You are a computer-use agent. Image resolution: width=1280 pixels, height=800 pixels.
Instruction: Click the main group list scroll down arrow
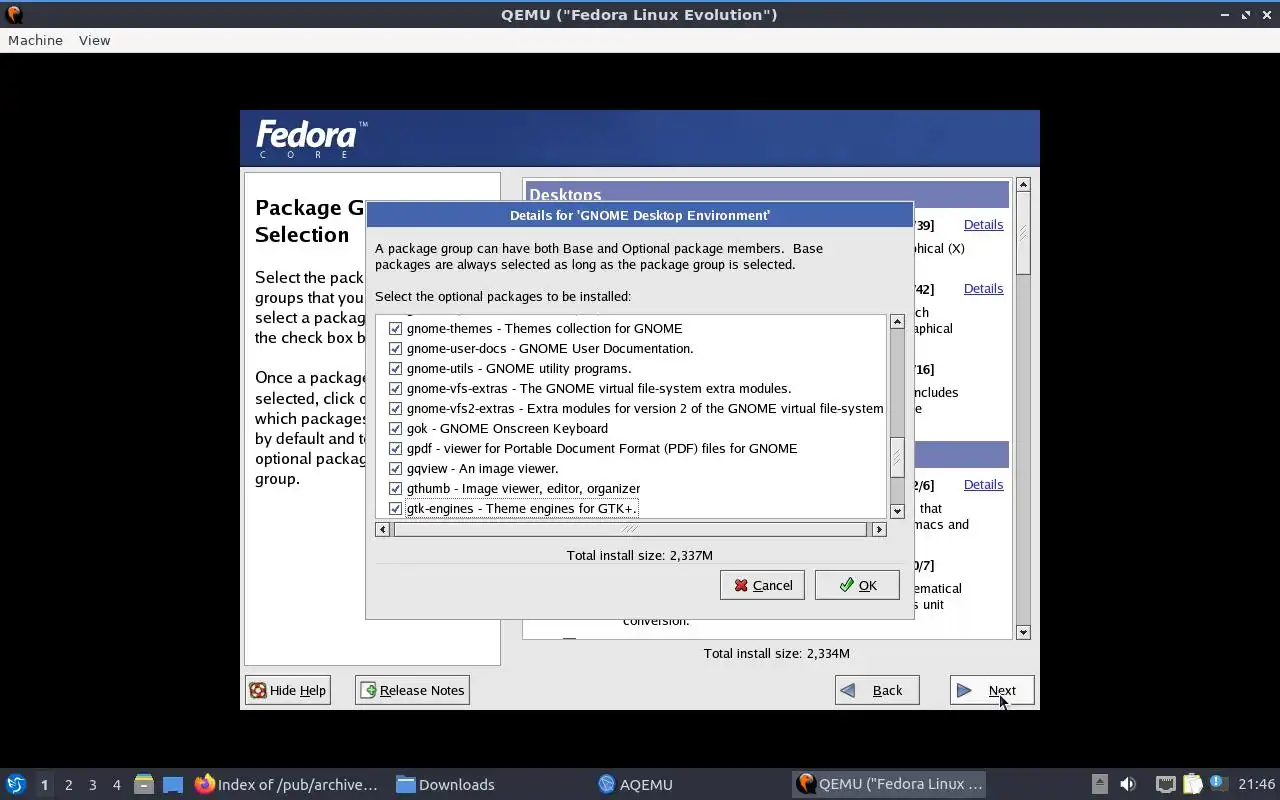pos(1023,632)
